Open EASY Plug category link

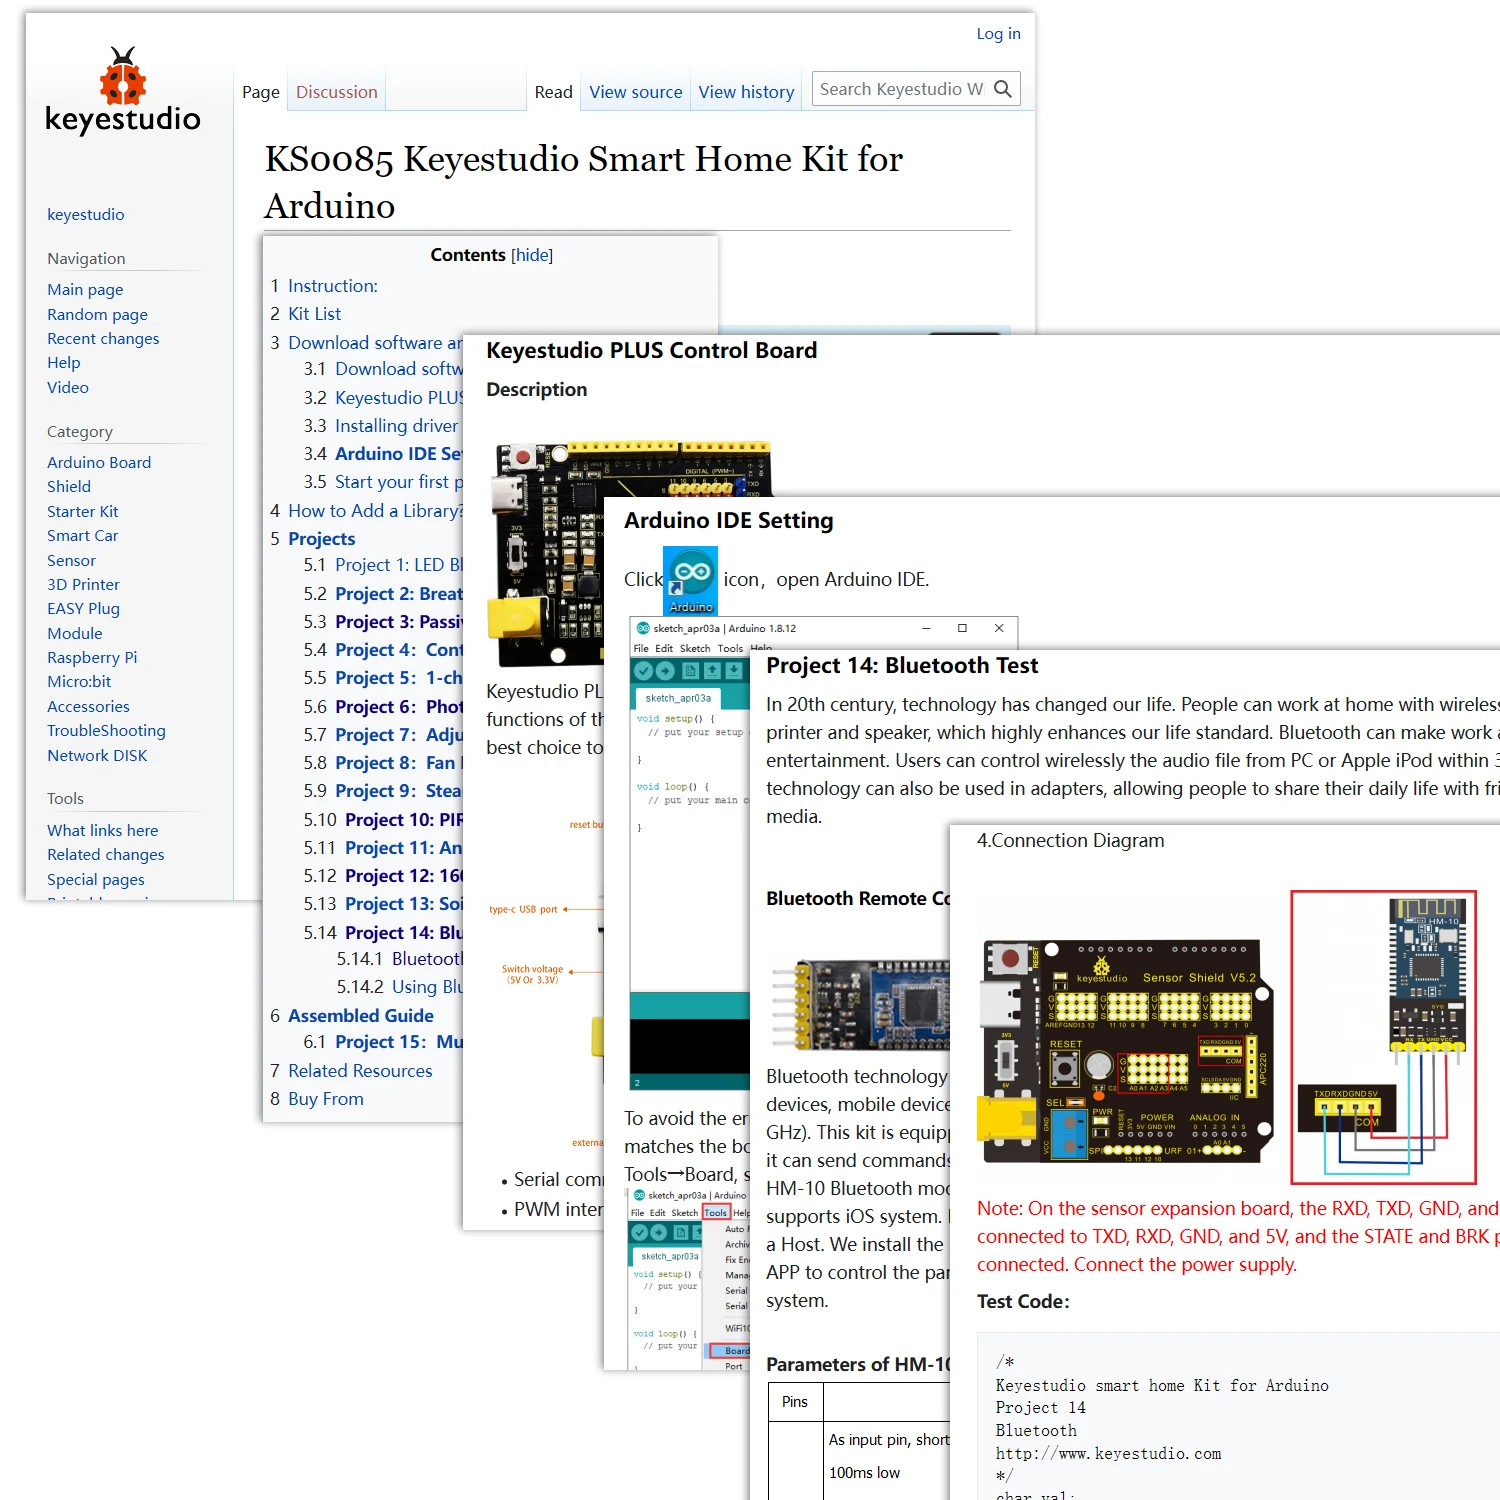pos(83,608)
